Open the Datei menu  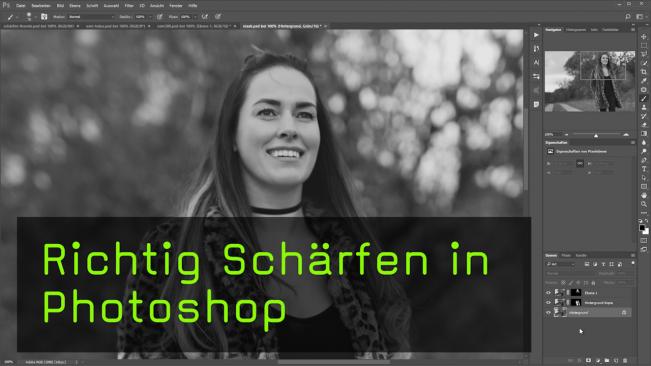click(20, 6)
